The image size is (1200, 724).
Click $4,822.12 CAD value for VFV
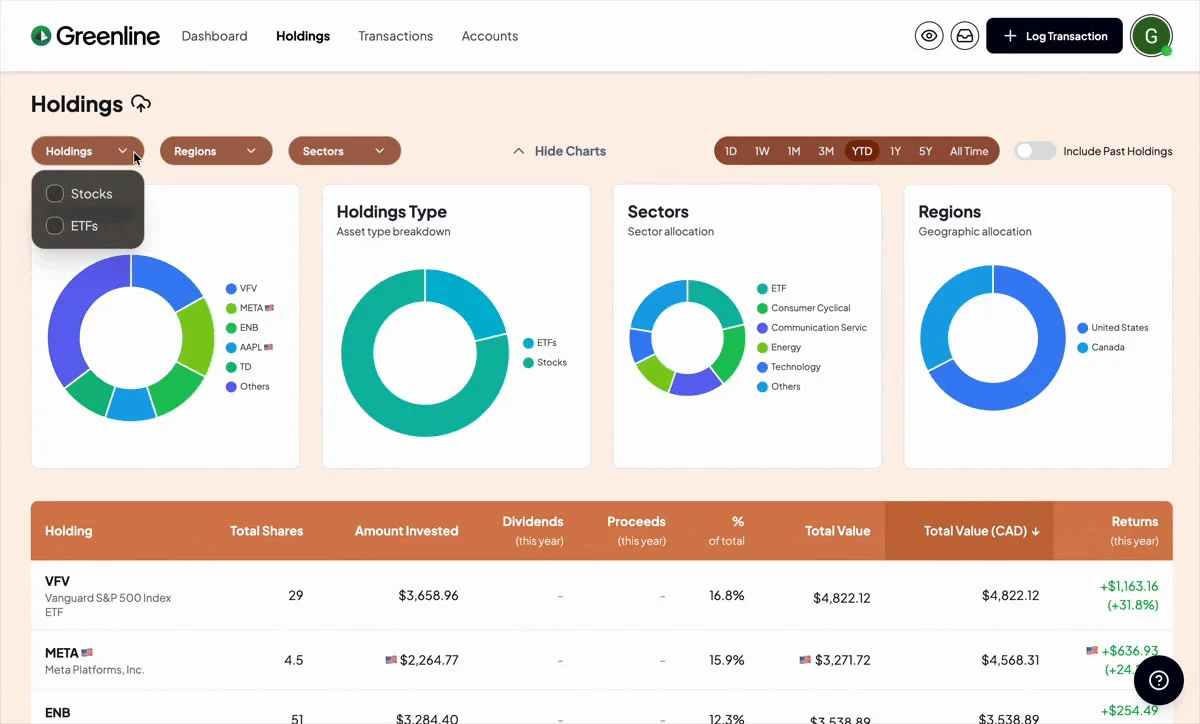(1010, 595)
